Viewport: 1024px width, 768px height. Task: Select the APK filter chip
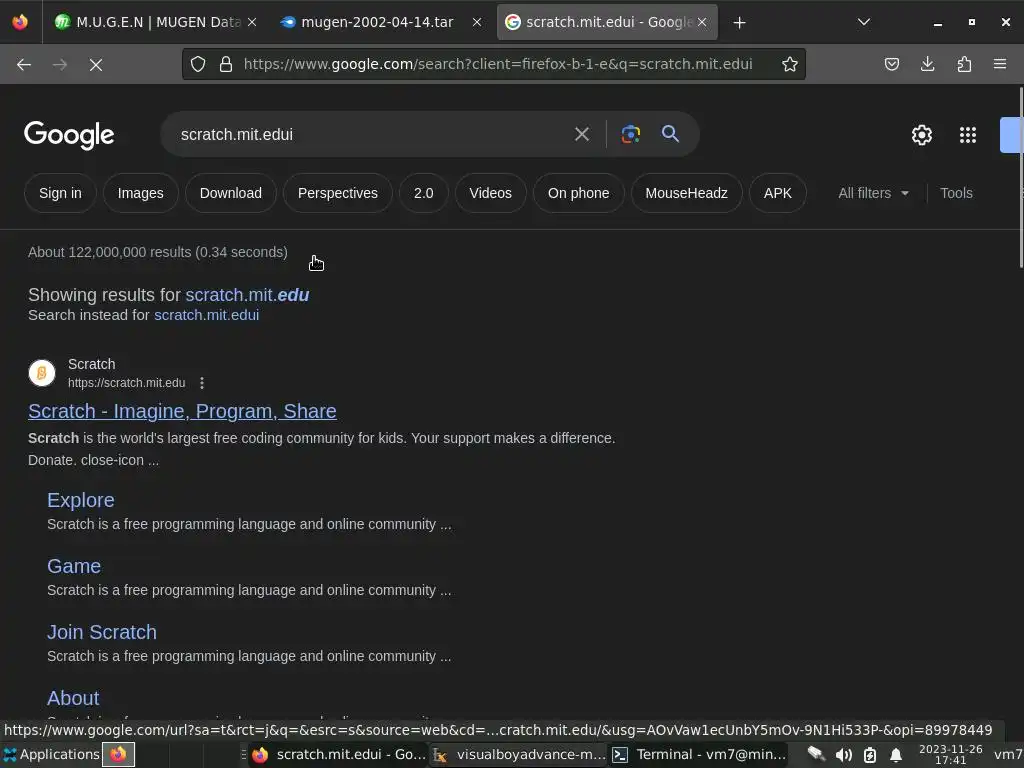point(778,193)
